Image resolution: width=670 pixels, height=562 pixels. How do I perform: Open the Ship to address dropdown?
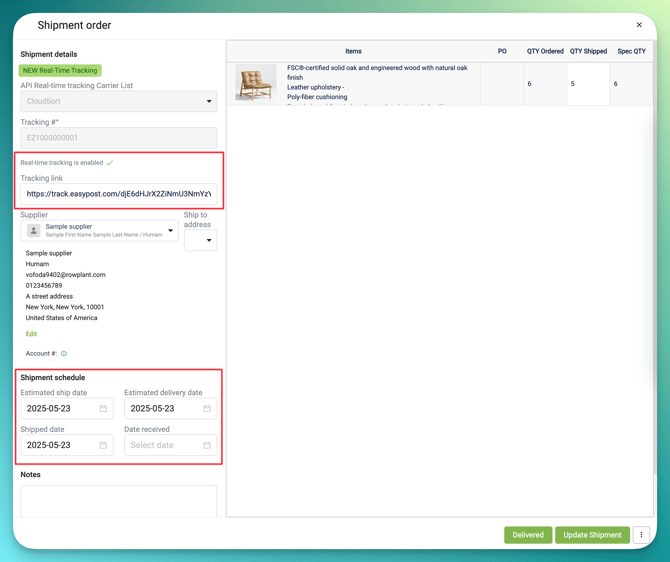click(x=200, y=240)
